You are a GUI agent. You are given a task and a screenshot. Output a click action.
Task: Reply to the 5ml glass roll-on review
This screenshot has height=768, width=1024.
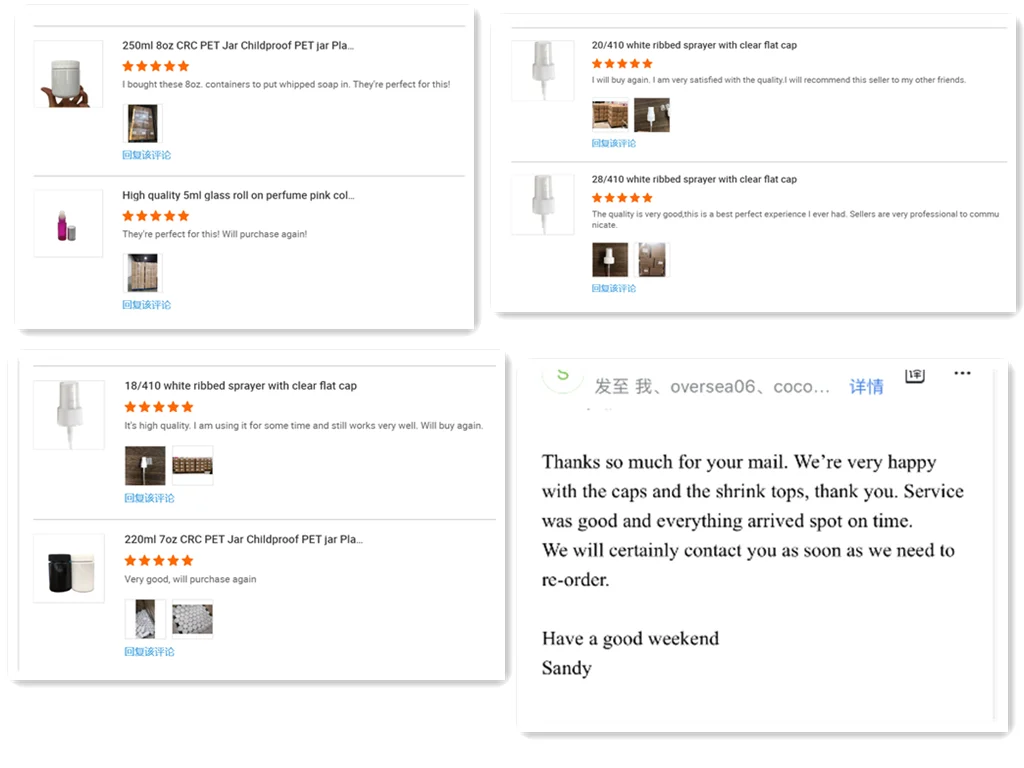147,305
